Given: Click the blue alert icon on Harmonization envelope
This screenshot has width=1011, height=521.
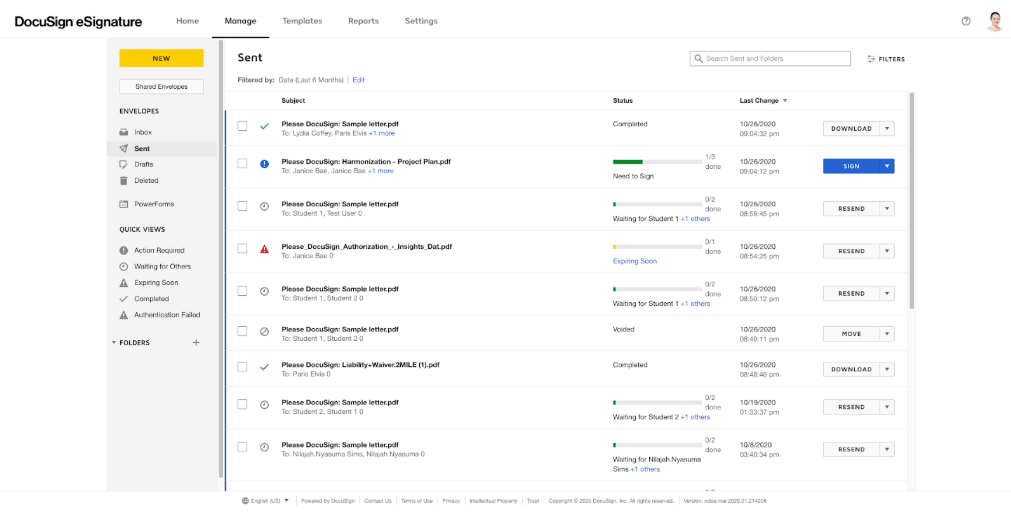Looking at the screenshot, I should 264,164.
